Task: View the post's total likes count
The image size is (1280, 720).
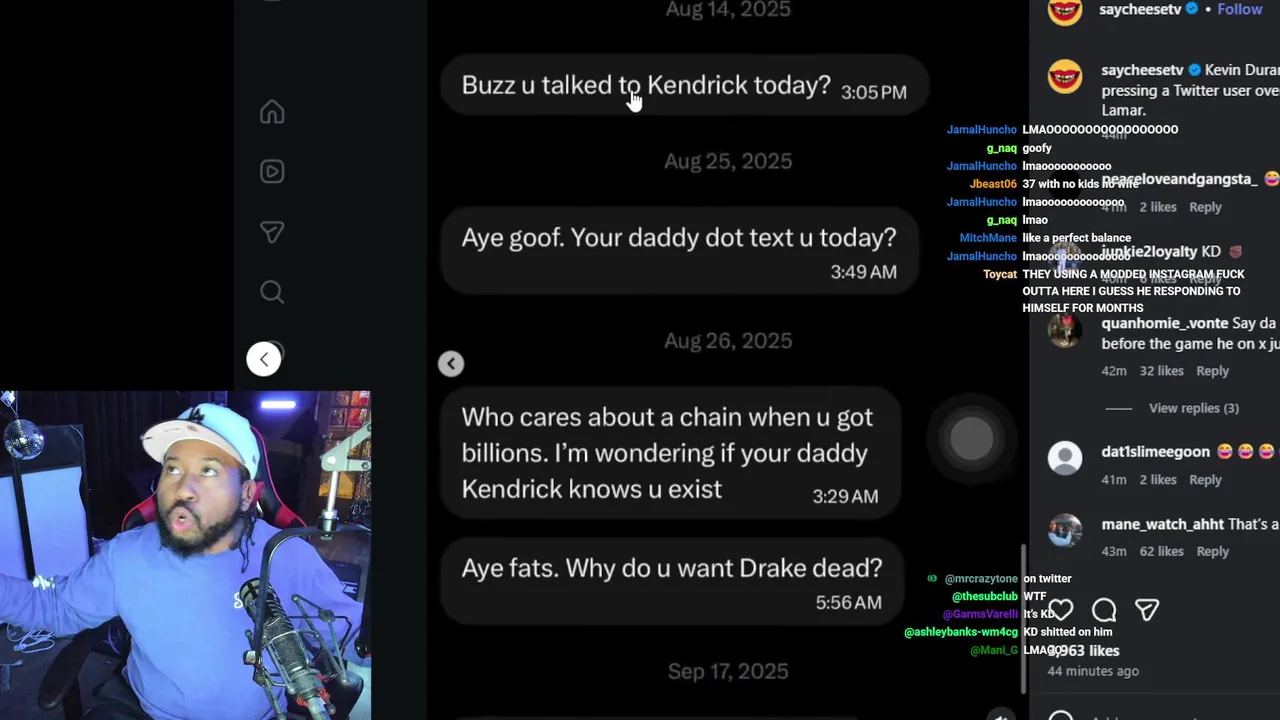Action: click(x=1083, y=651)
